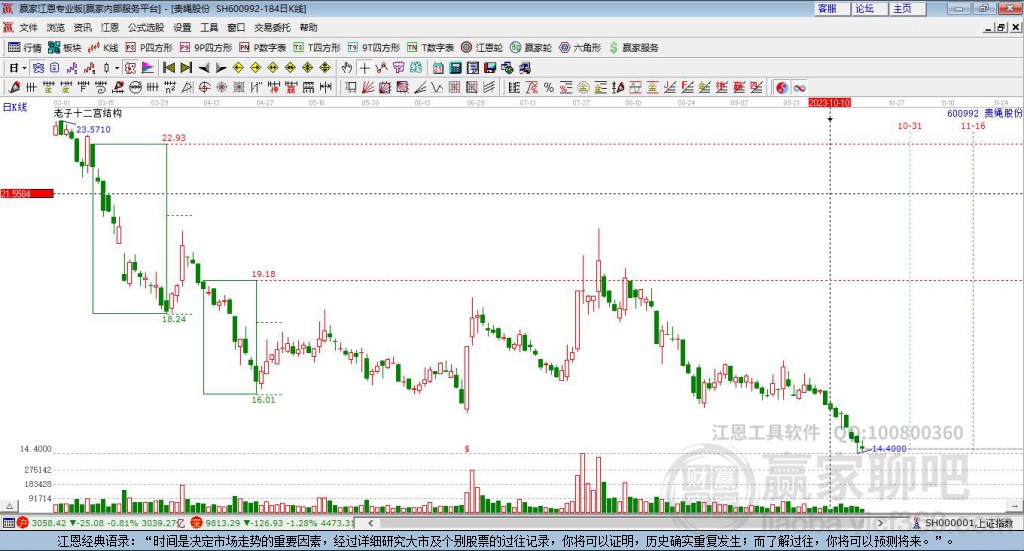
Task: Click the 11-16 projected date marker
Action: coord(973,125)
